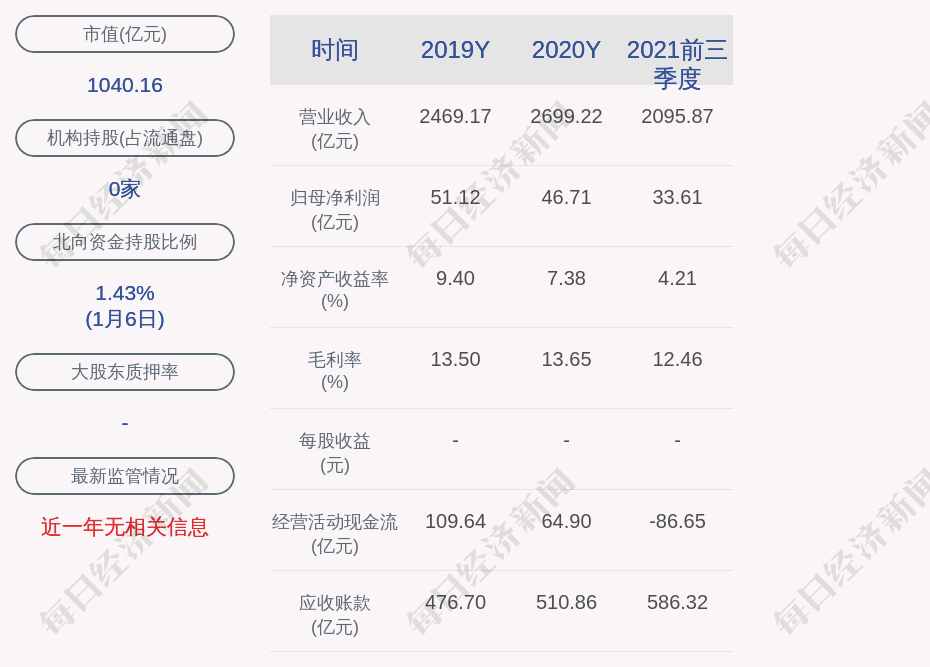Select the 净资产收益率(%) row label
Image resolution: width=930 pixels, height=667 pixels.
tap(335, 290)
